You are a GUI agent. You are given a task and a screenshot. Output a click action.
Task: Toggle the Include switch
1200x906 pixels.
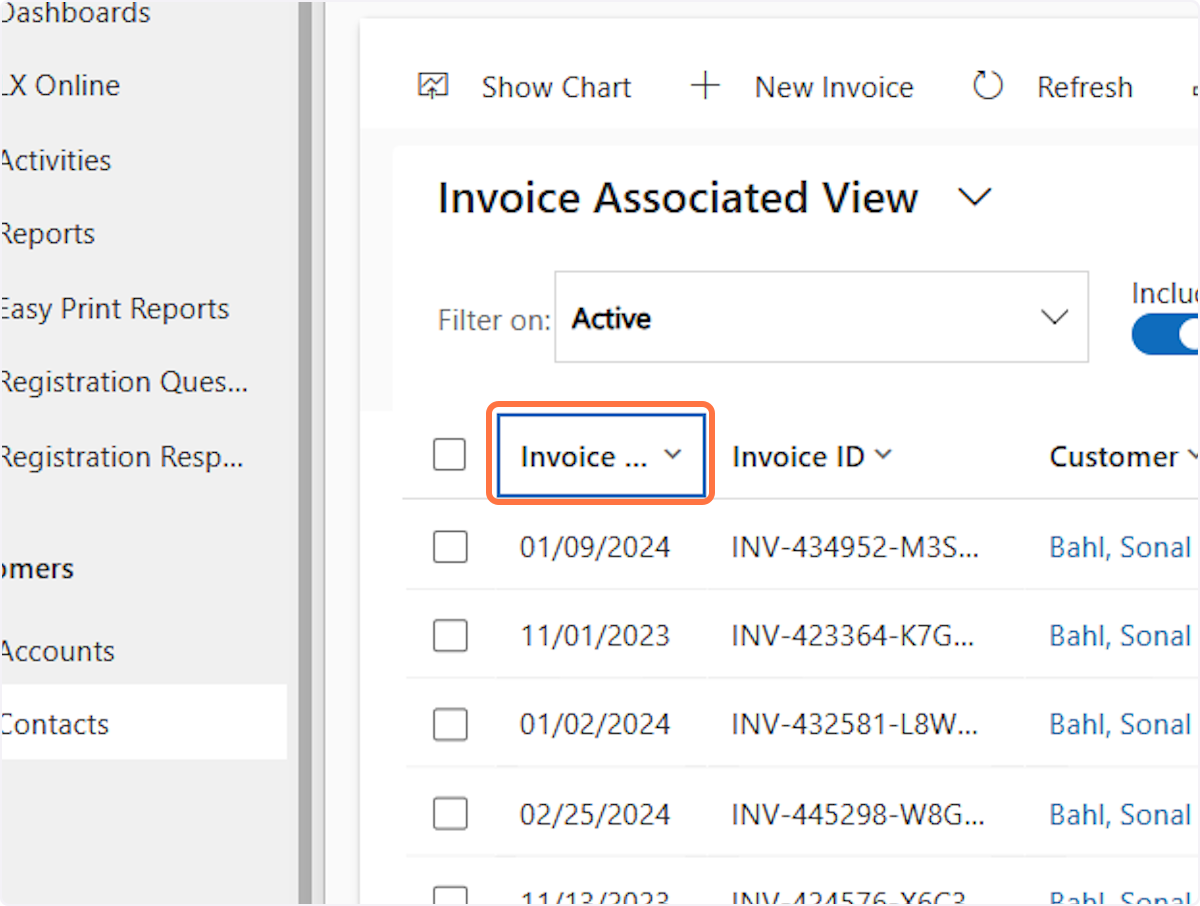click(x=1166, y=335)
